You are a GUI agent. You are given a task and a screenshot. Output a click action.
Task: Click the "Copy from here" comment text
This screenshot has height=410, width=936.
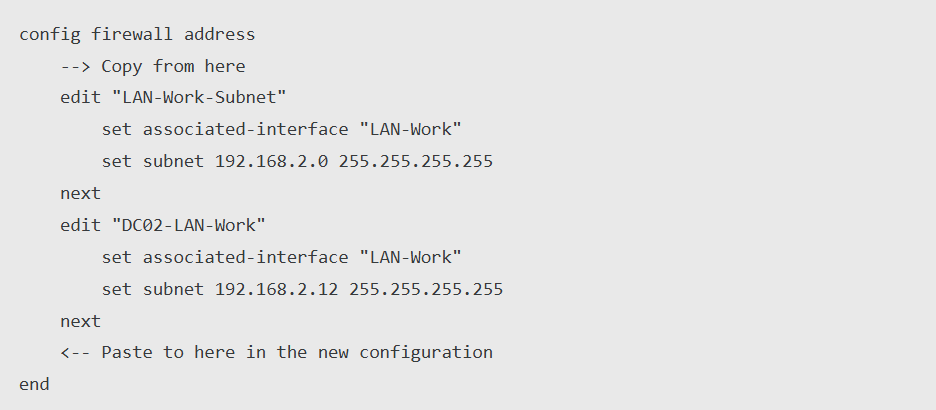[173, 67]
